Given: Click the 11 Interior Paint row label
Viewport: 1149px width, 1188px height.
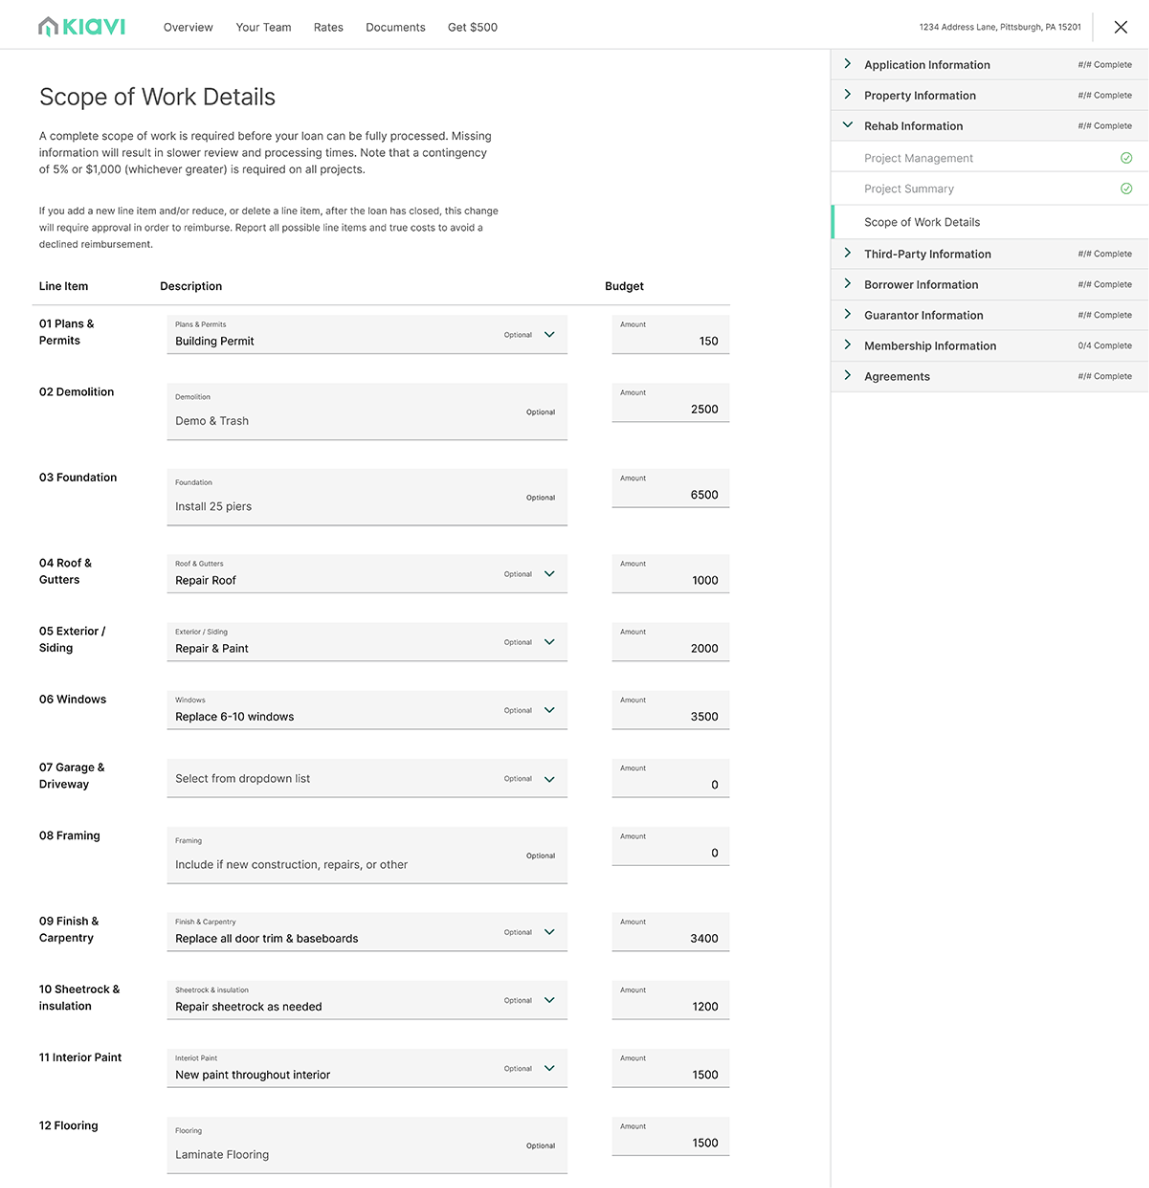Looking at the screenshot, I should pos(80,1058).
